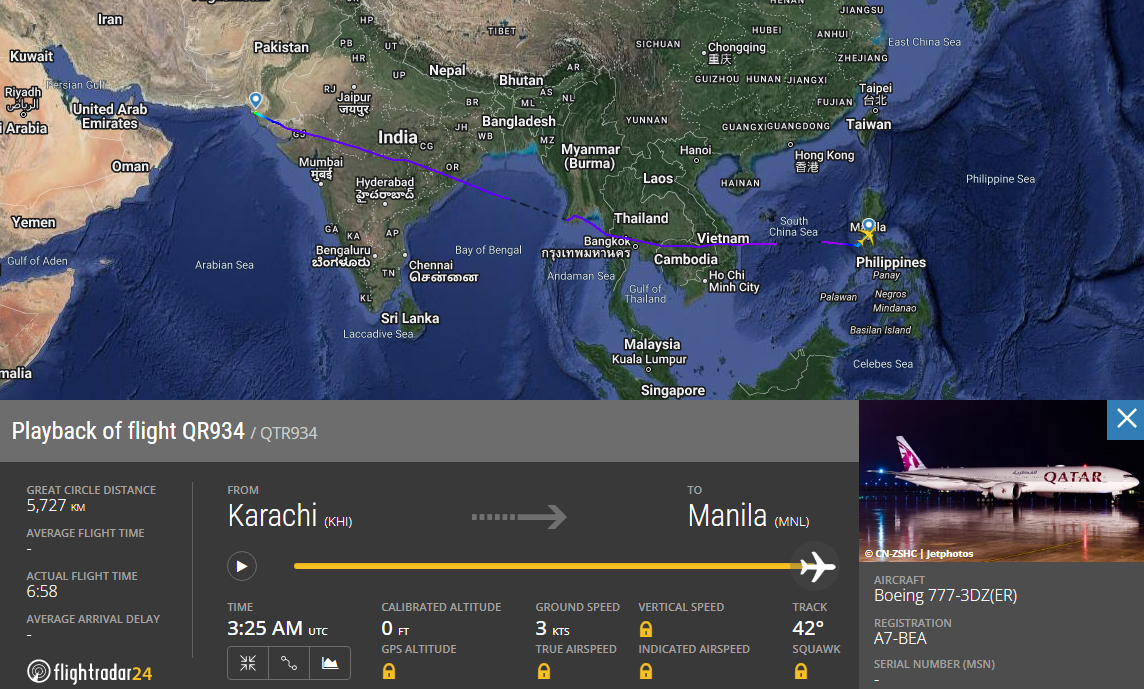
Task: Click the yellow playback progress bar
Action: pos(544,566)
